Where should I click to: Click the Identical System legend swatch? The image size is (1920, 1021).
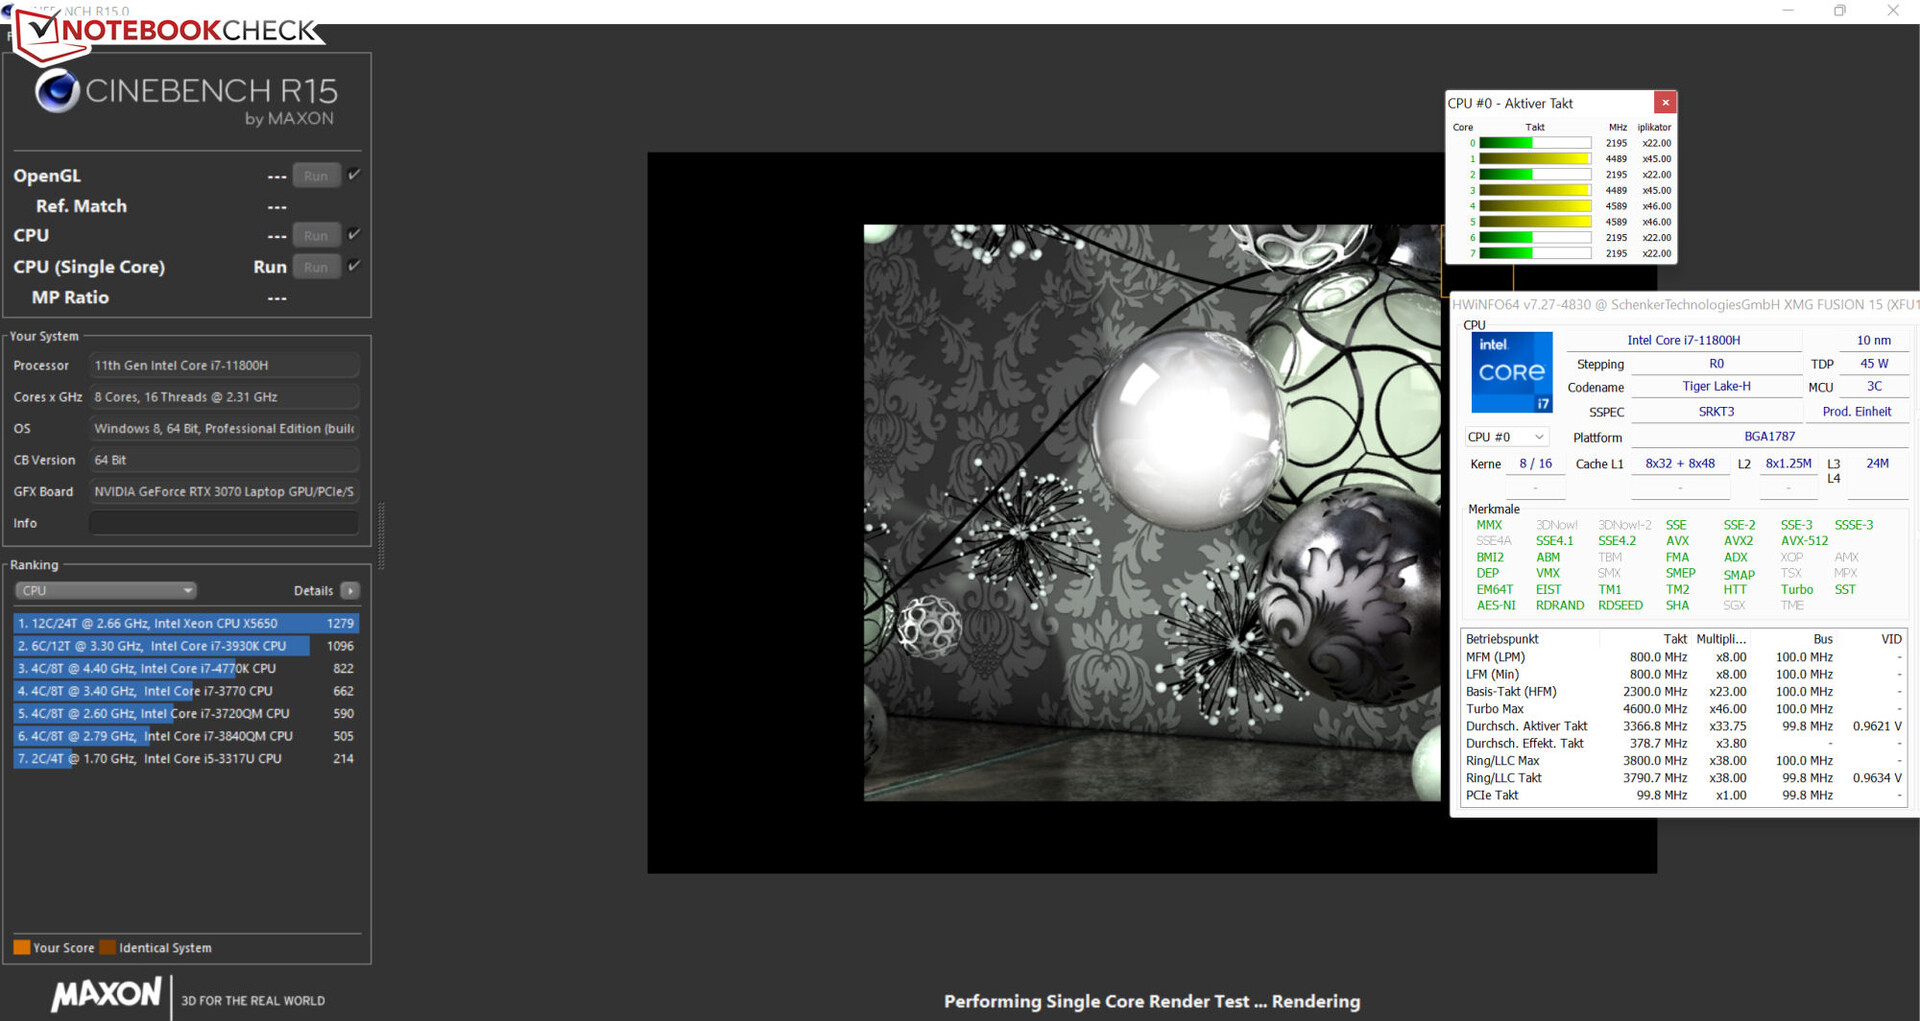[107, 947]
